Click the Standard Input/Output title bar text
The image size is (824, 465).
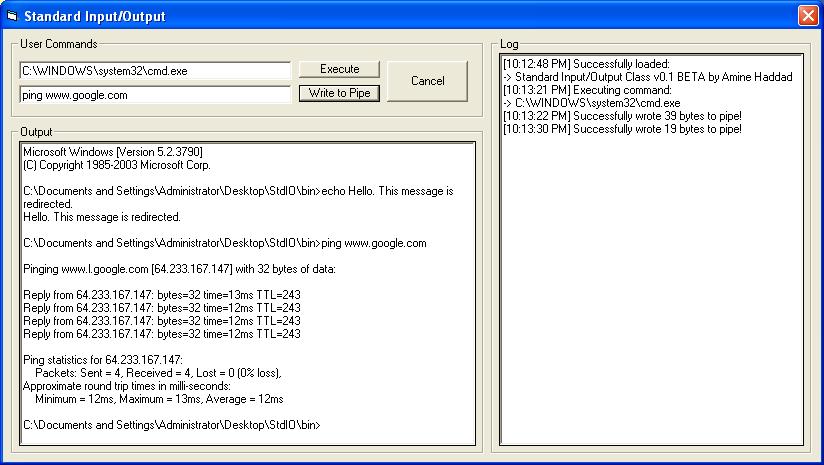pos(97,16)
